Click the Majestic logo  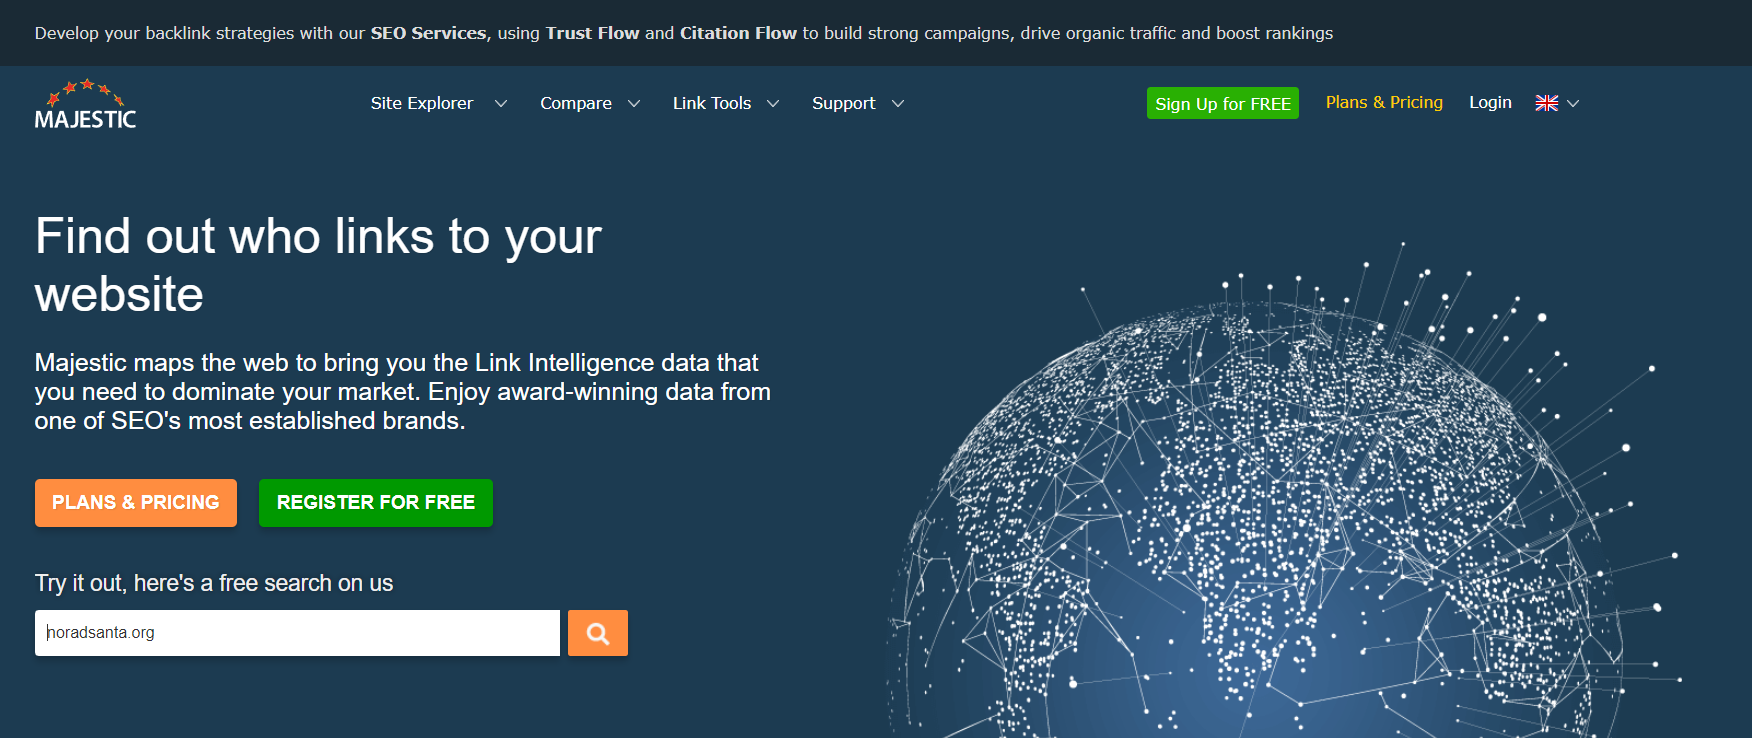coord(85,105)
